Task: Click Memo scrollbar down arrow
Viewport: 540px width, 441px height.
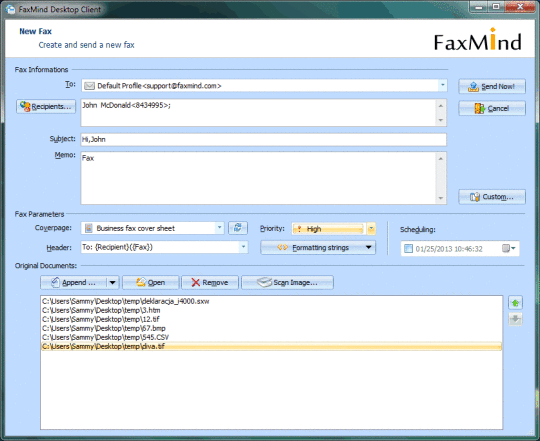Action: coord(441,198)
